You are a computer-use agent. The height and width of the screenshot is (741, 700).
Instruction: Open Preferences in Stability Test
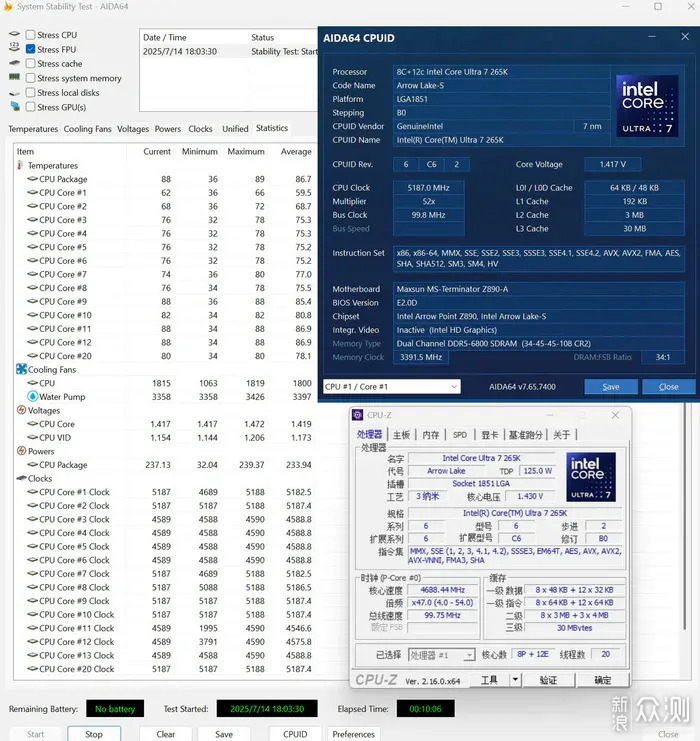(x=354, y=734)
